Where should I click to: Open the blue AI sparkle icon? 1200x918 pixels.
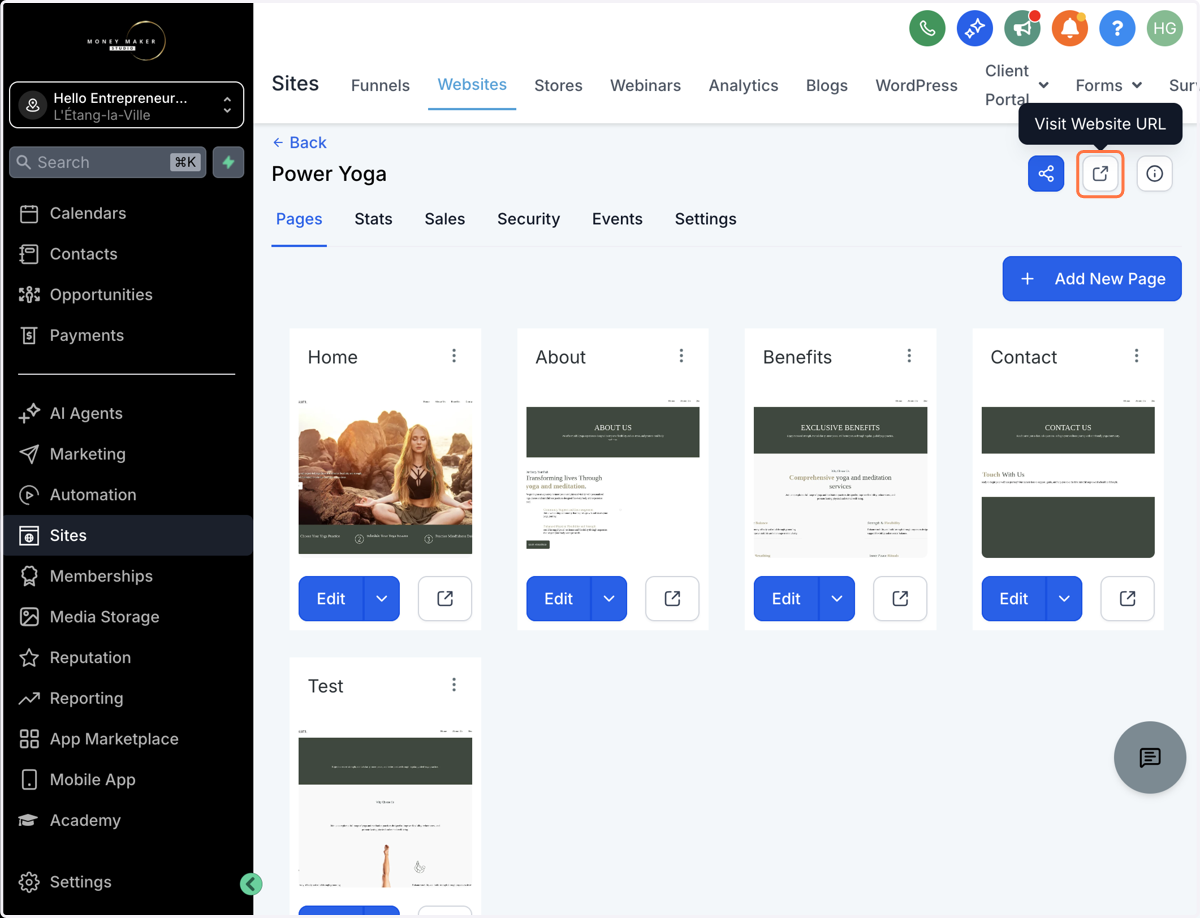click(974, 29)
